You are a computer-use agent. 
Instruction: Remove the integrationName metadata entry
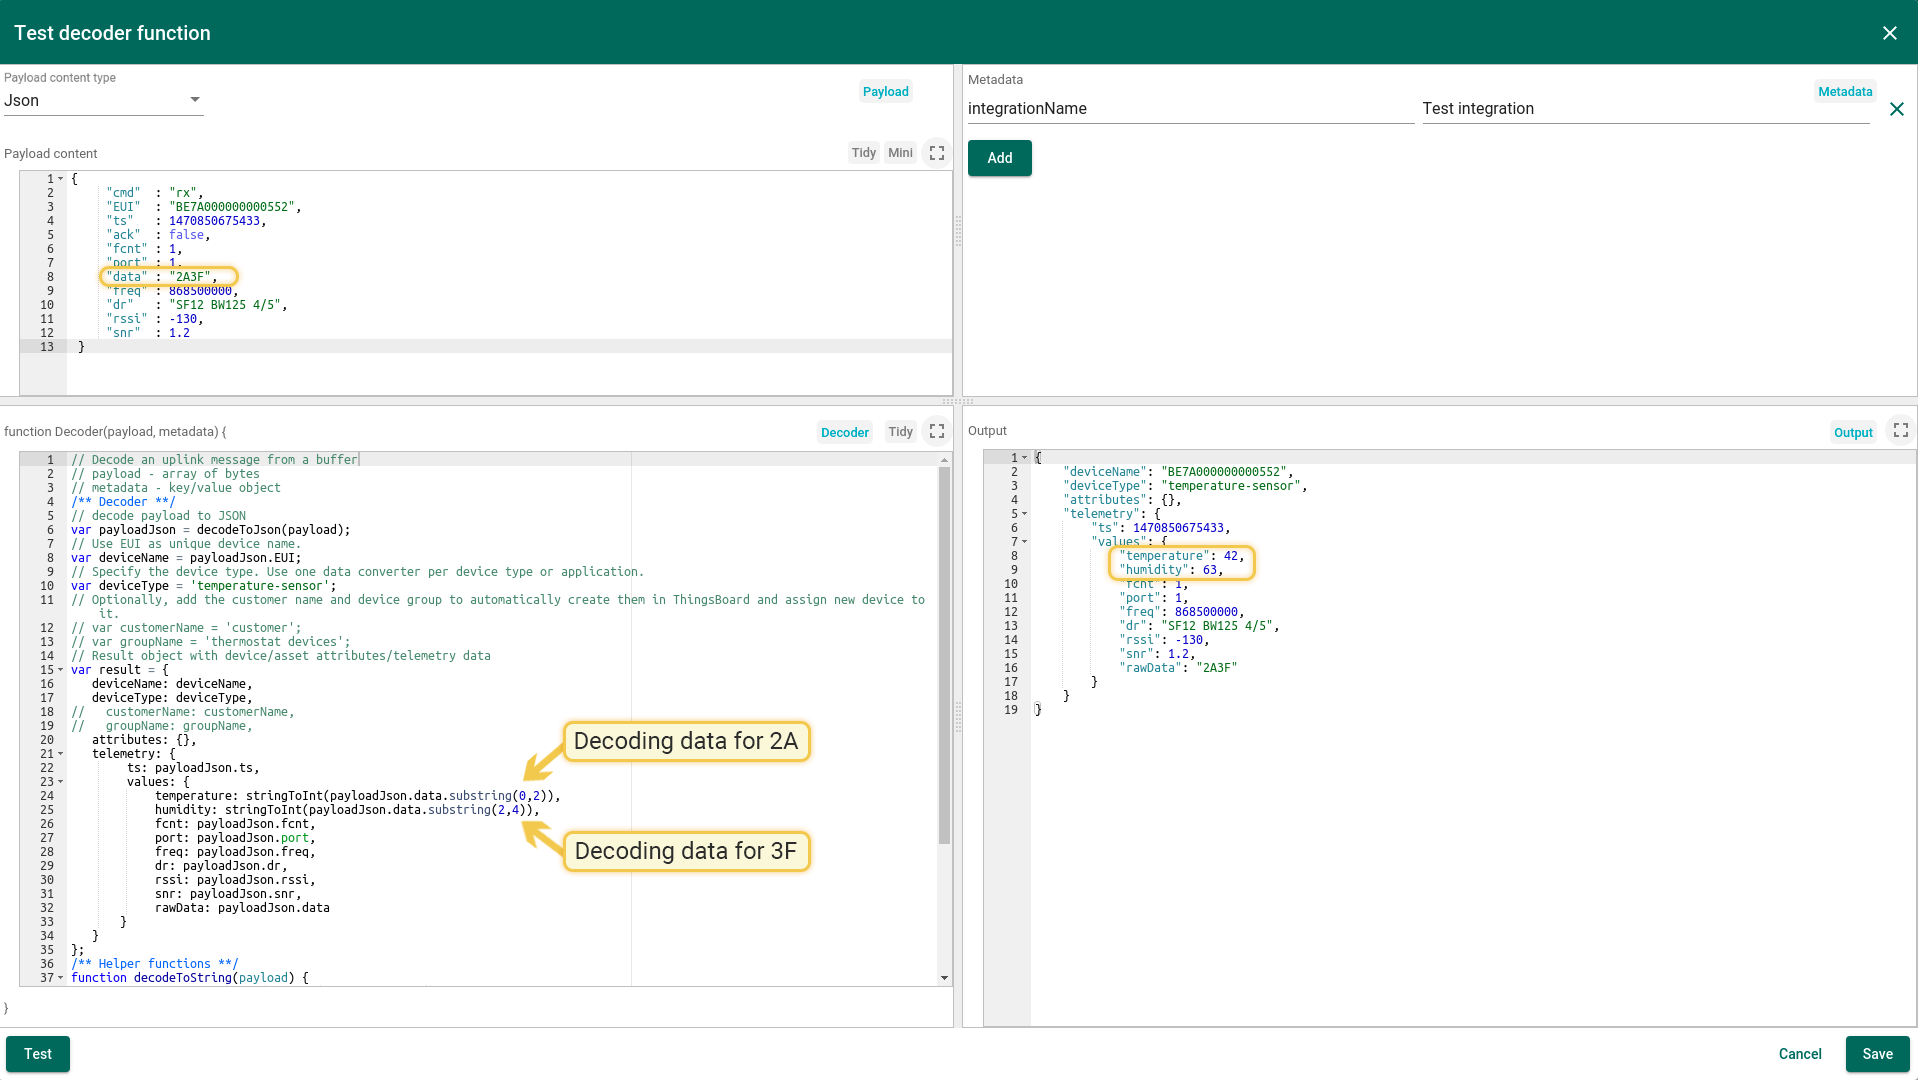(x=1896, y=109)
